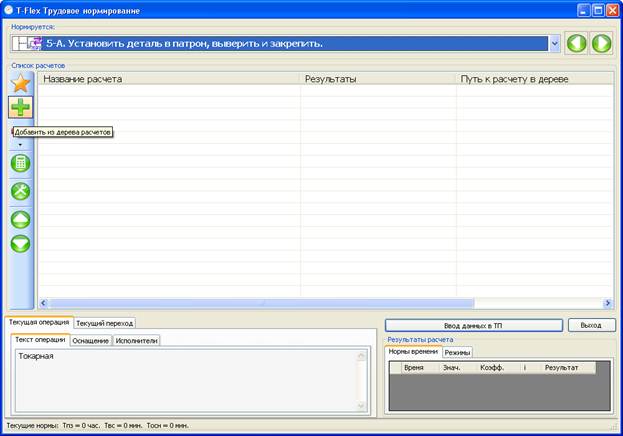Click the horizontal scrollbar left arrow
Viewport: 623px width, 436px height.
44,303
